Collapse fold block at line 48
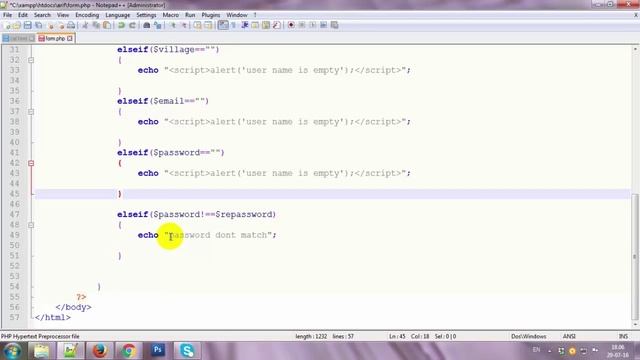The image size is (640, 360). click(31, 225)
